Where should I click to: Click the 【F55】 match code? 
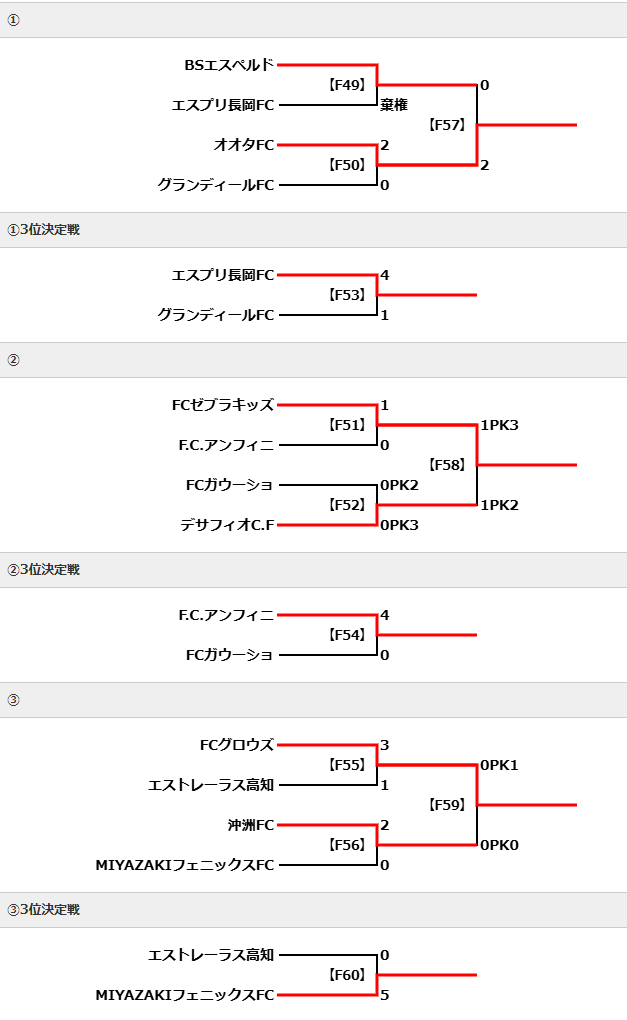(347, 765)
